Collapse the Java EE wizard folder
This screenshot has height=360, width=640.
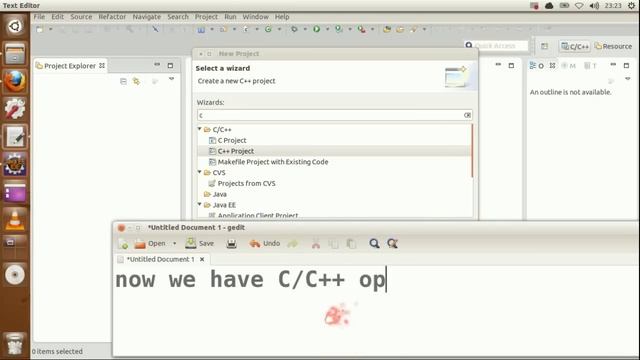pos(200,204)
